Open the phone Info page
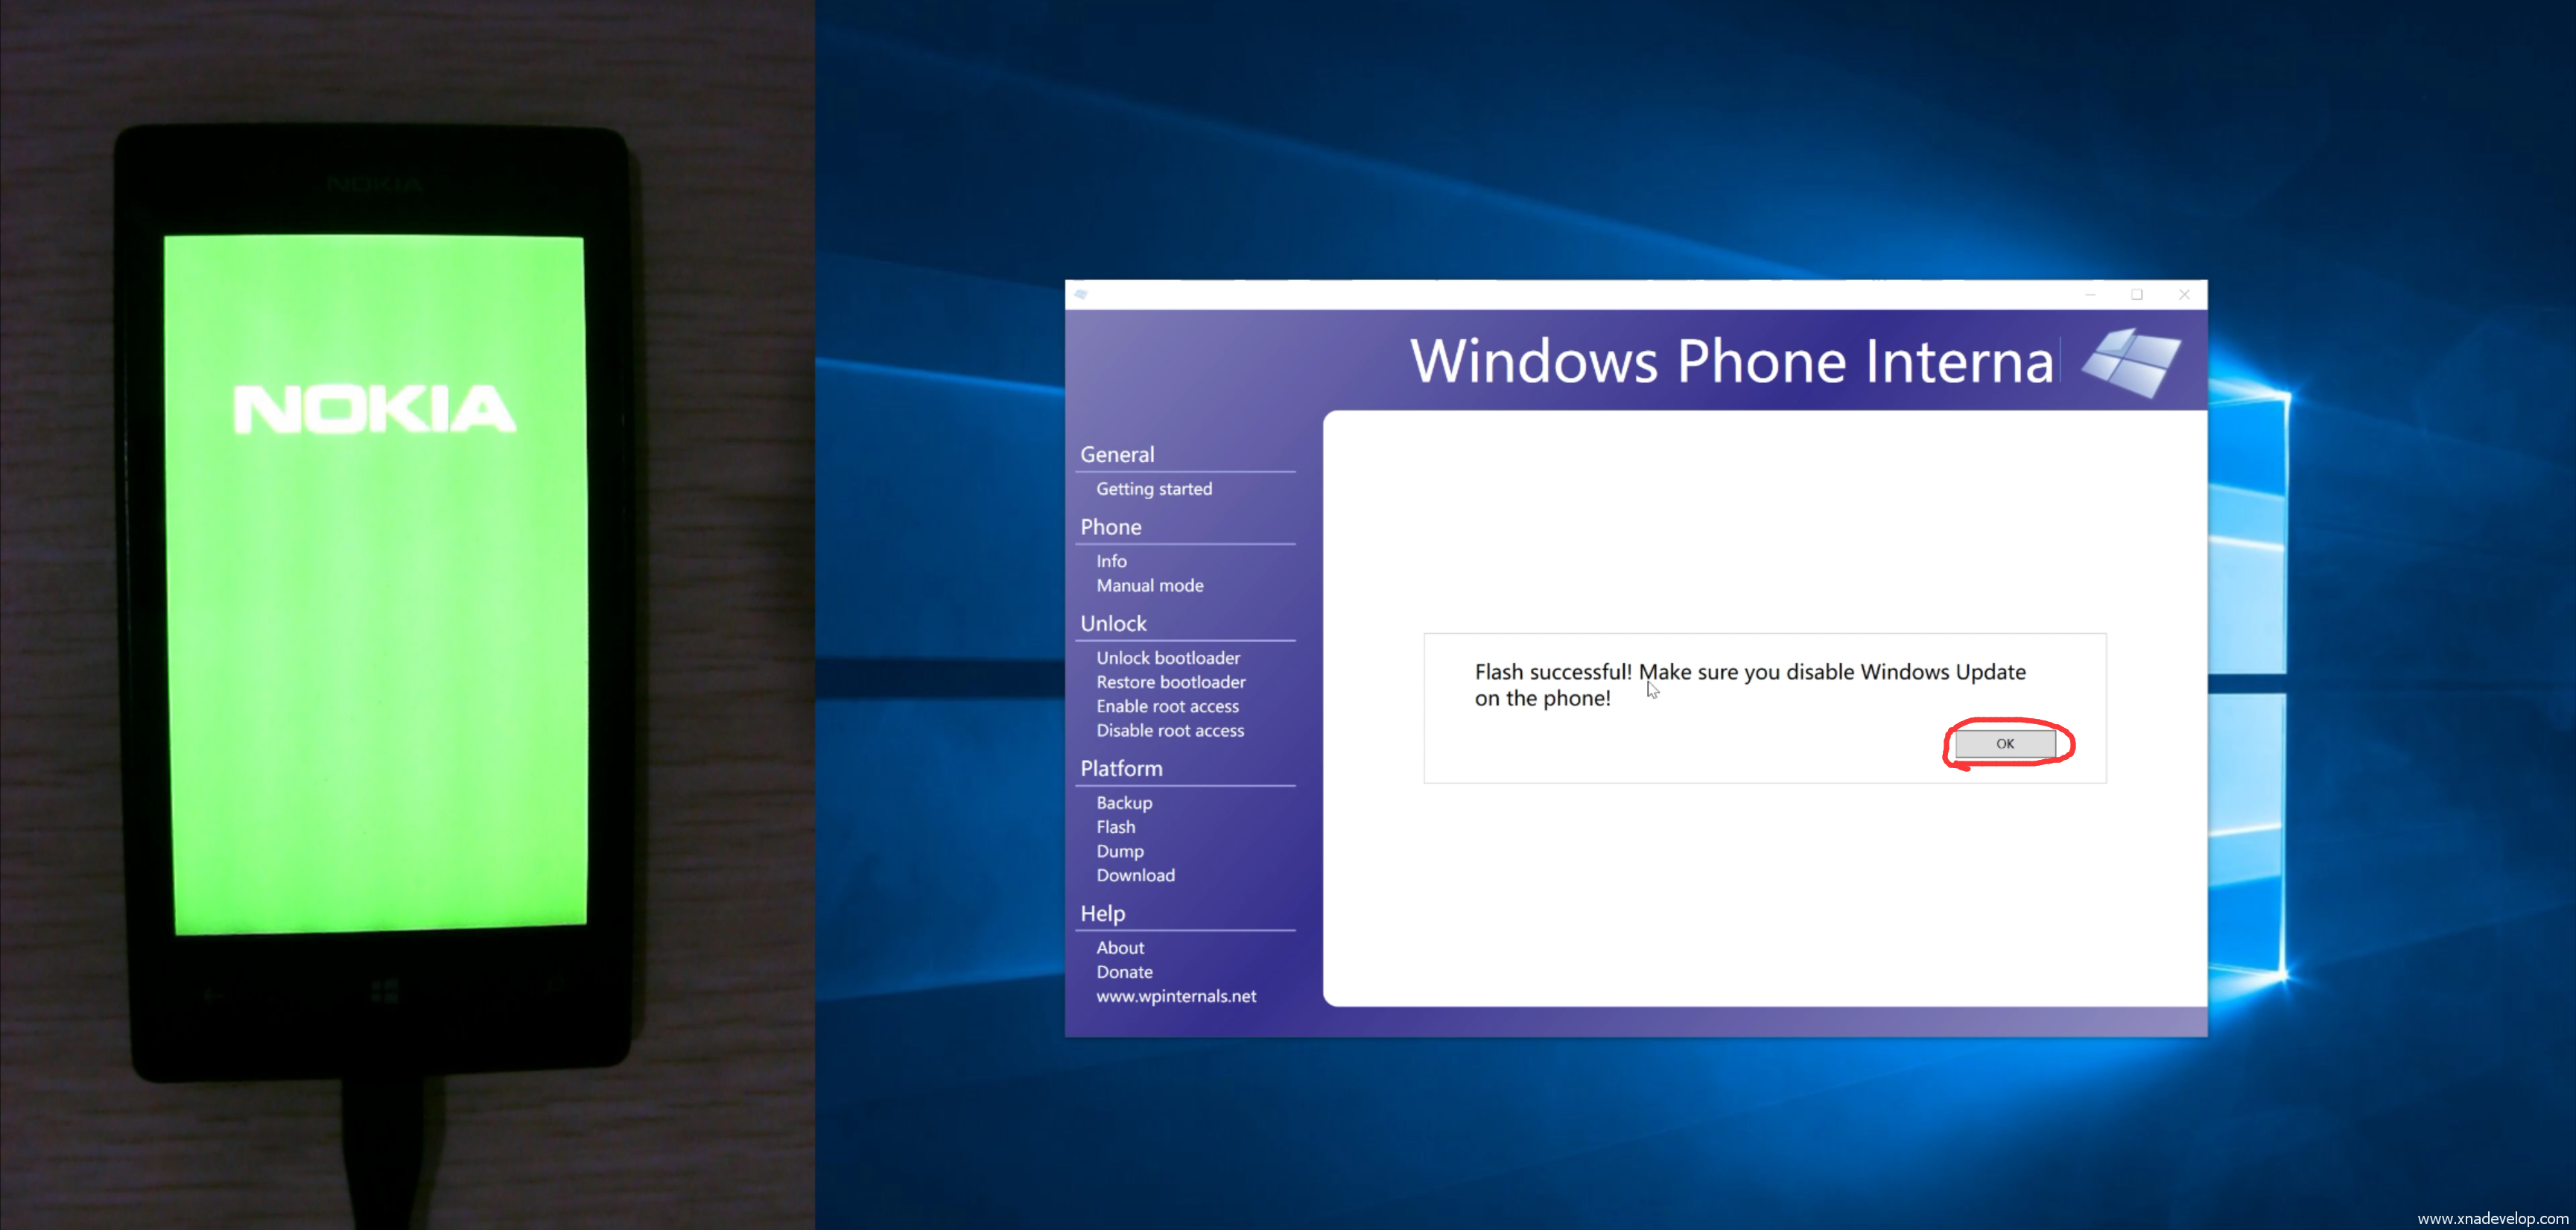The image size is (2576, 1230). coord(1111,561)
